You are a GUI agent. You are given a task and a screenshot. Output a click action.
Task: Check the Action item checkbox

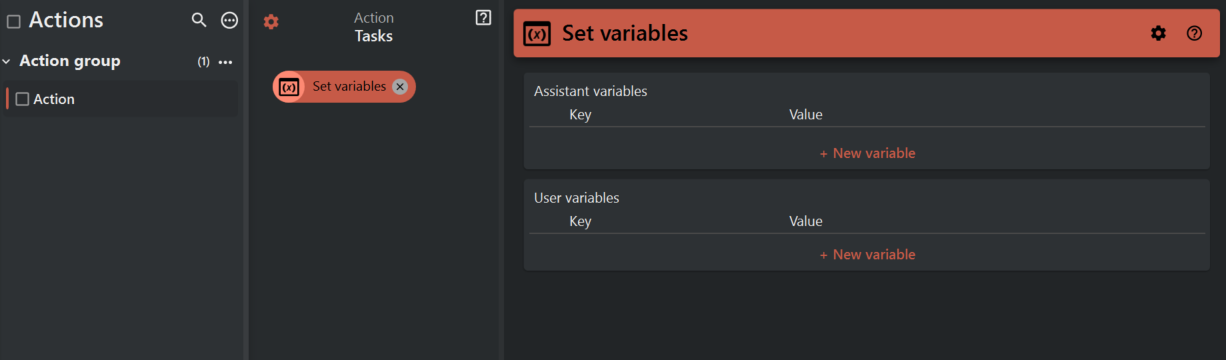point(22,99)
